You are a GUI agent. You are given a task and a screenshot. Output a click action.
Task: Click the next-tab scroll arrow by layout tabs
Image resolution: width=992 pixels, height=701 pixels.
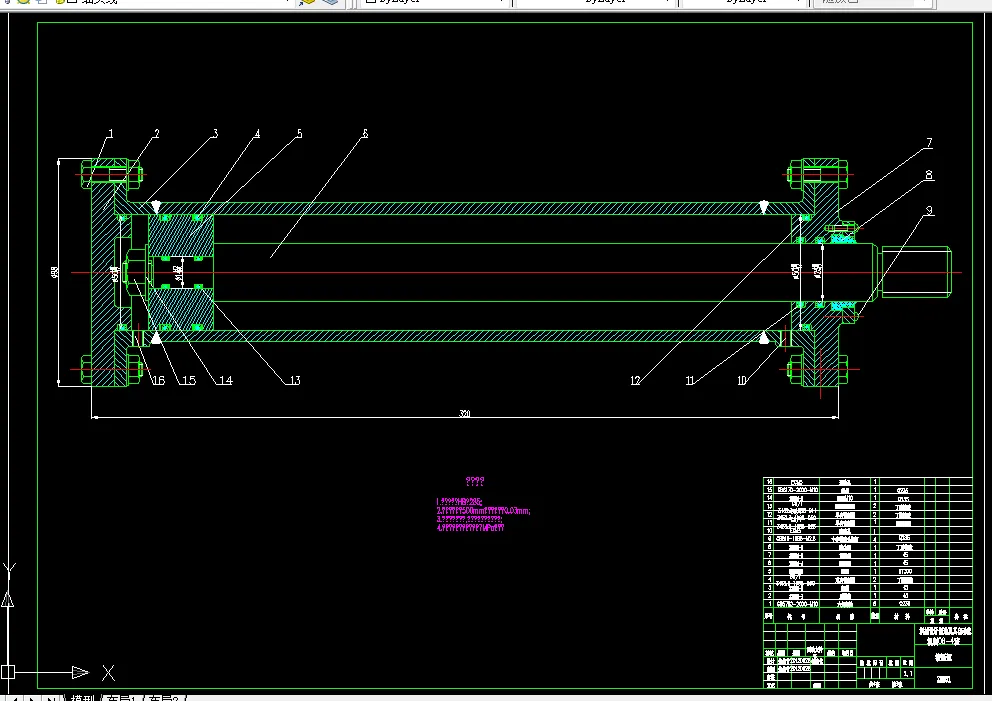[32, 698]
